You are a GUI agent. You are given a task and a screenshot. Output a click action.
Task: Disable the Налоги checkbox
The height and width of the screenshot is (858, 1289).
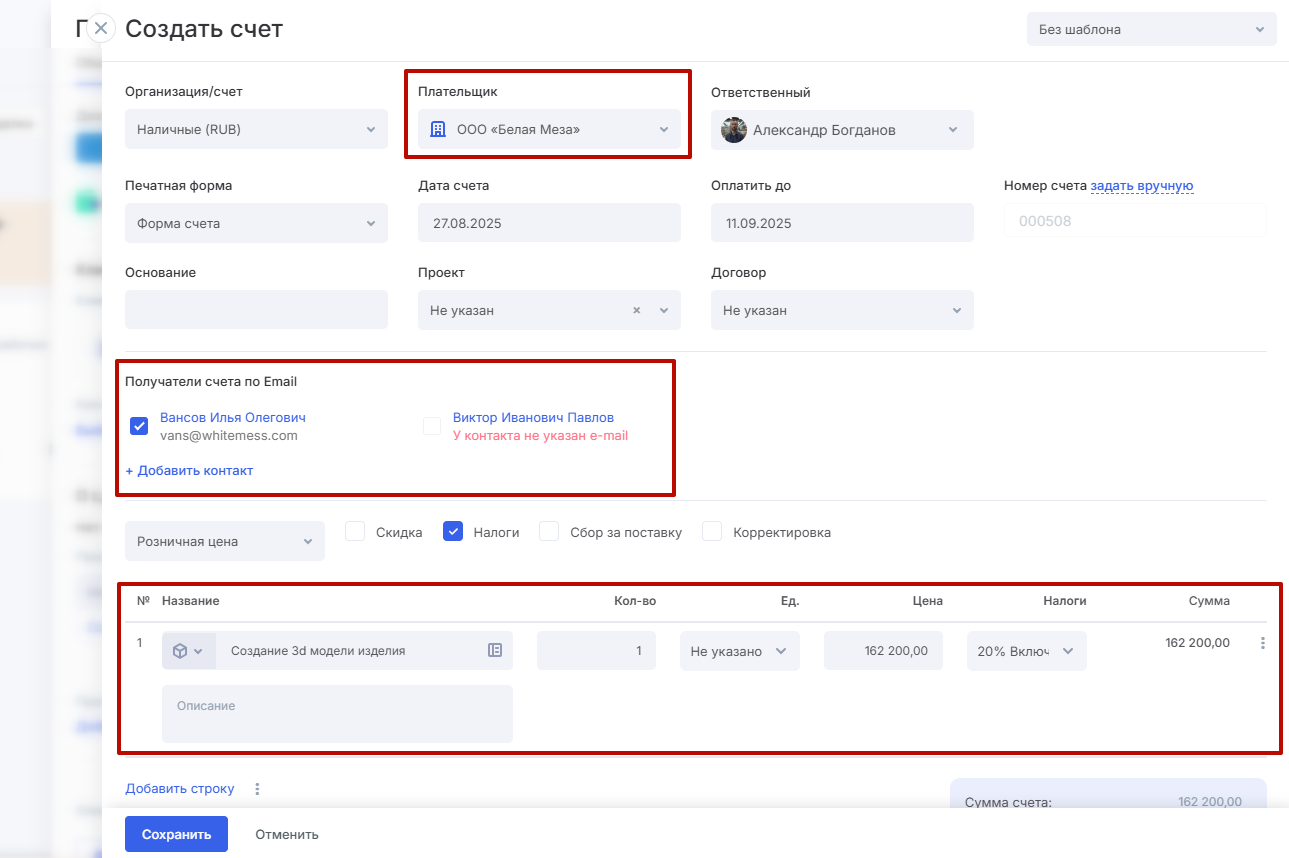[453, 532]
